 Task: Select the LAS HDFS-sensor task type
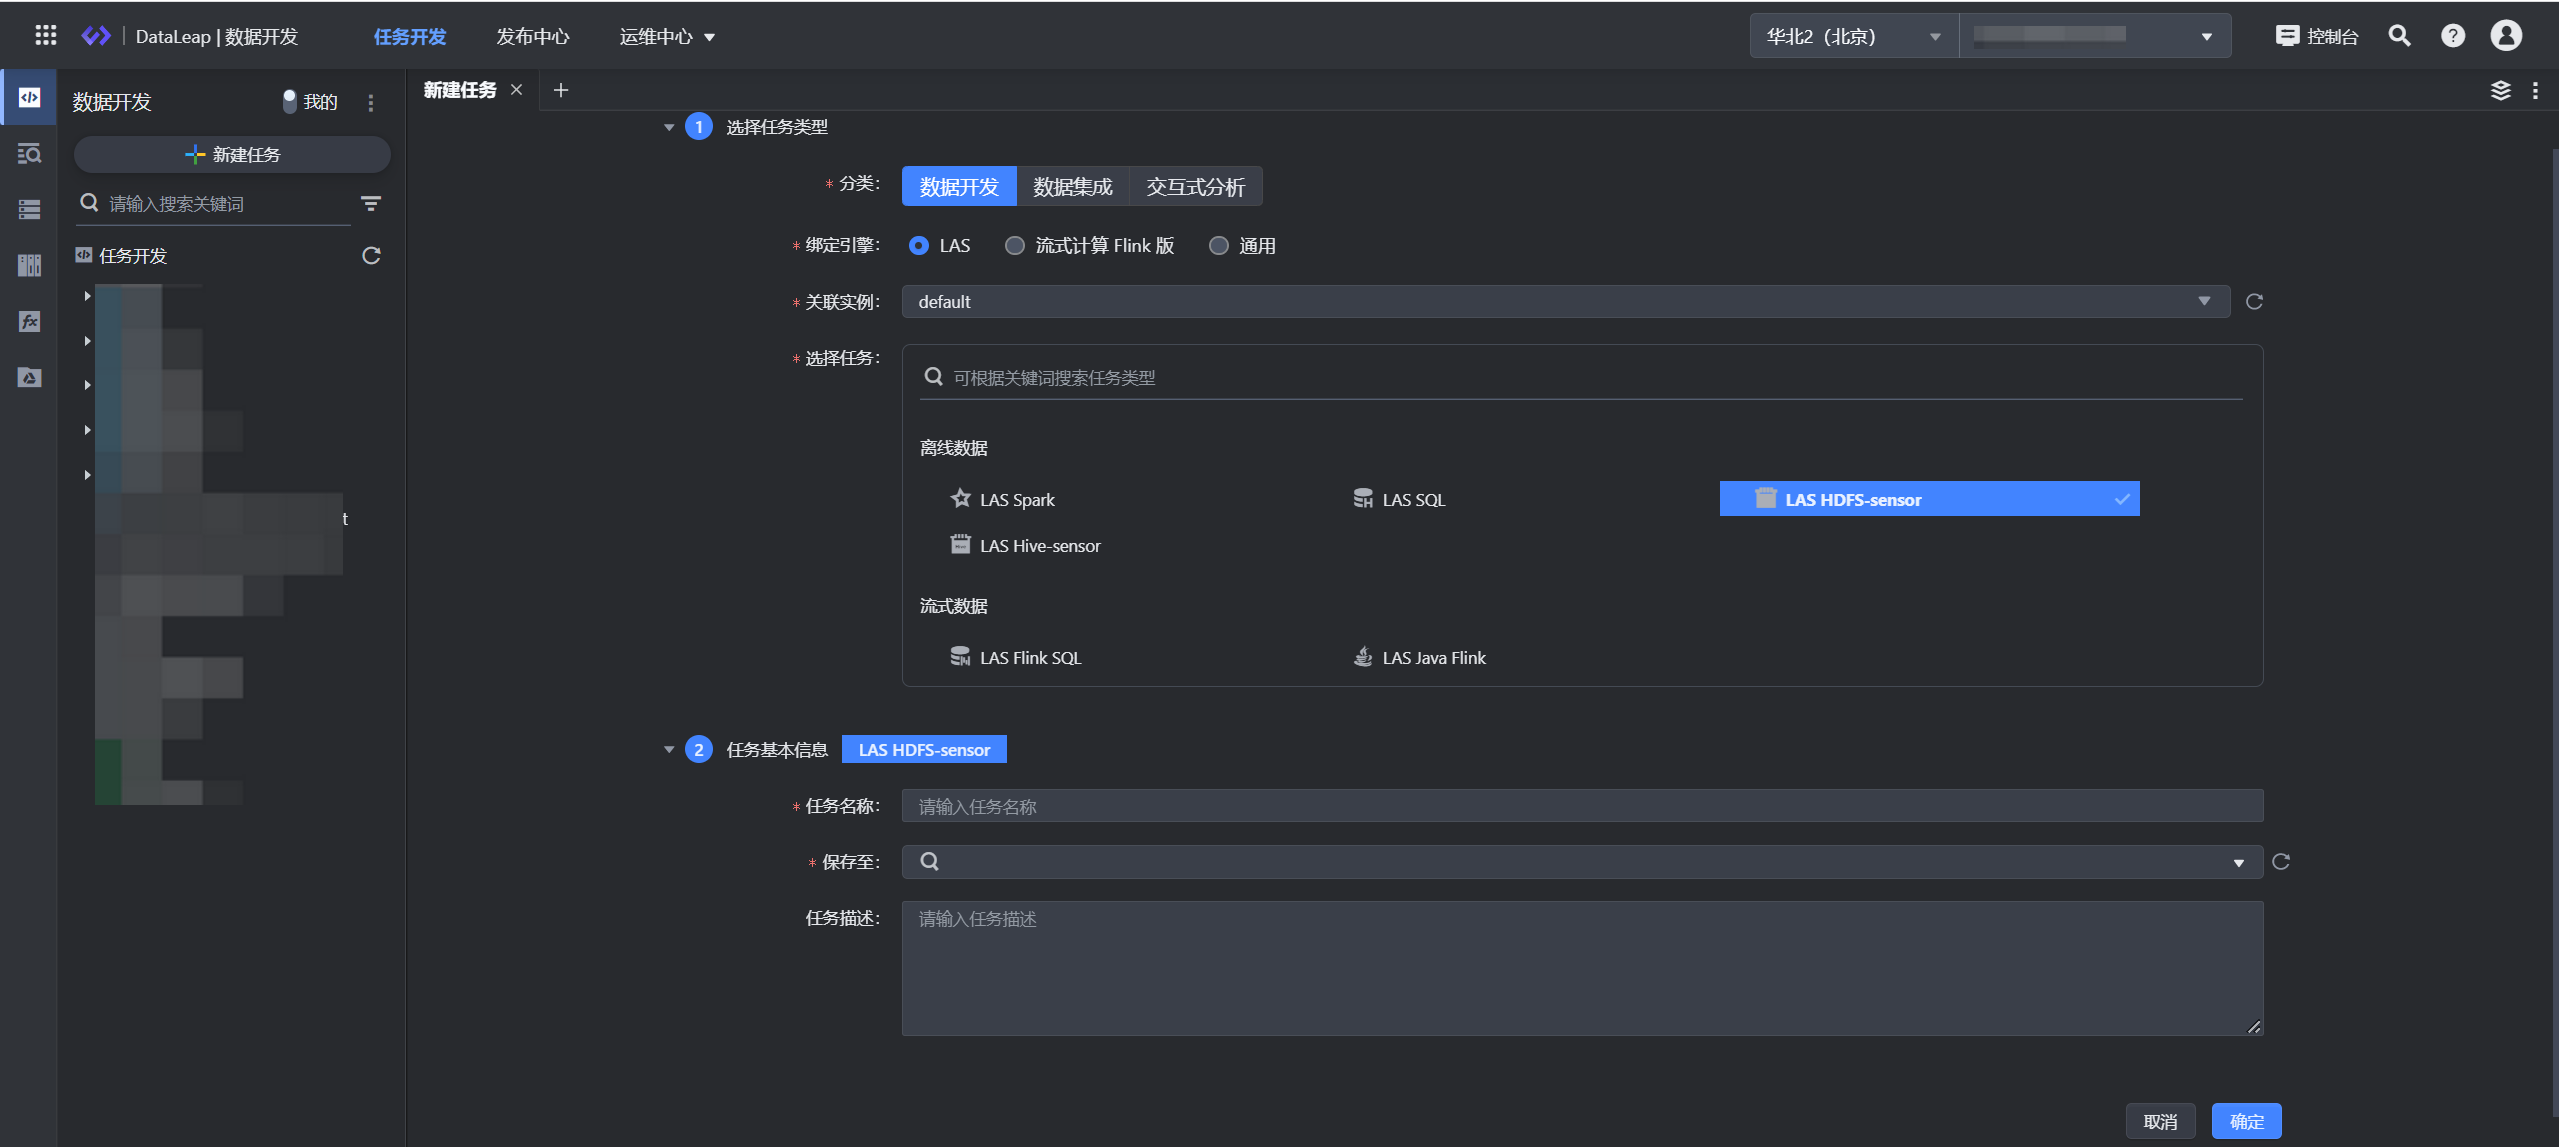tap(1929, 499)
